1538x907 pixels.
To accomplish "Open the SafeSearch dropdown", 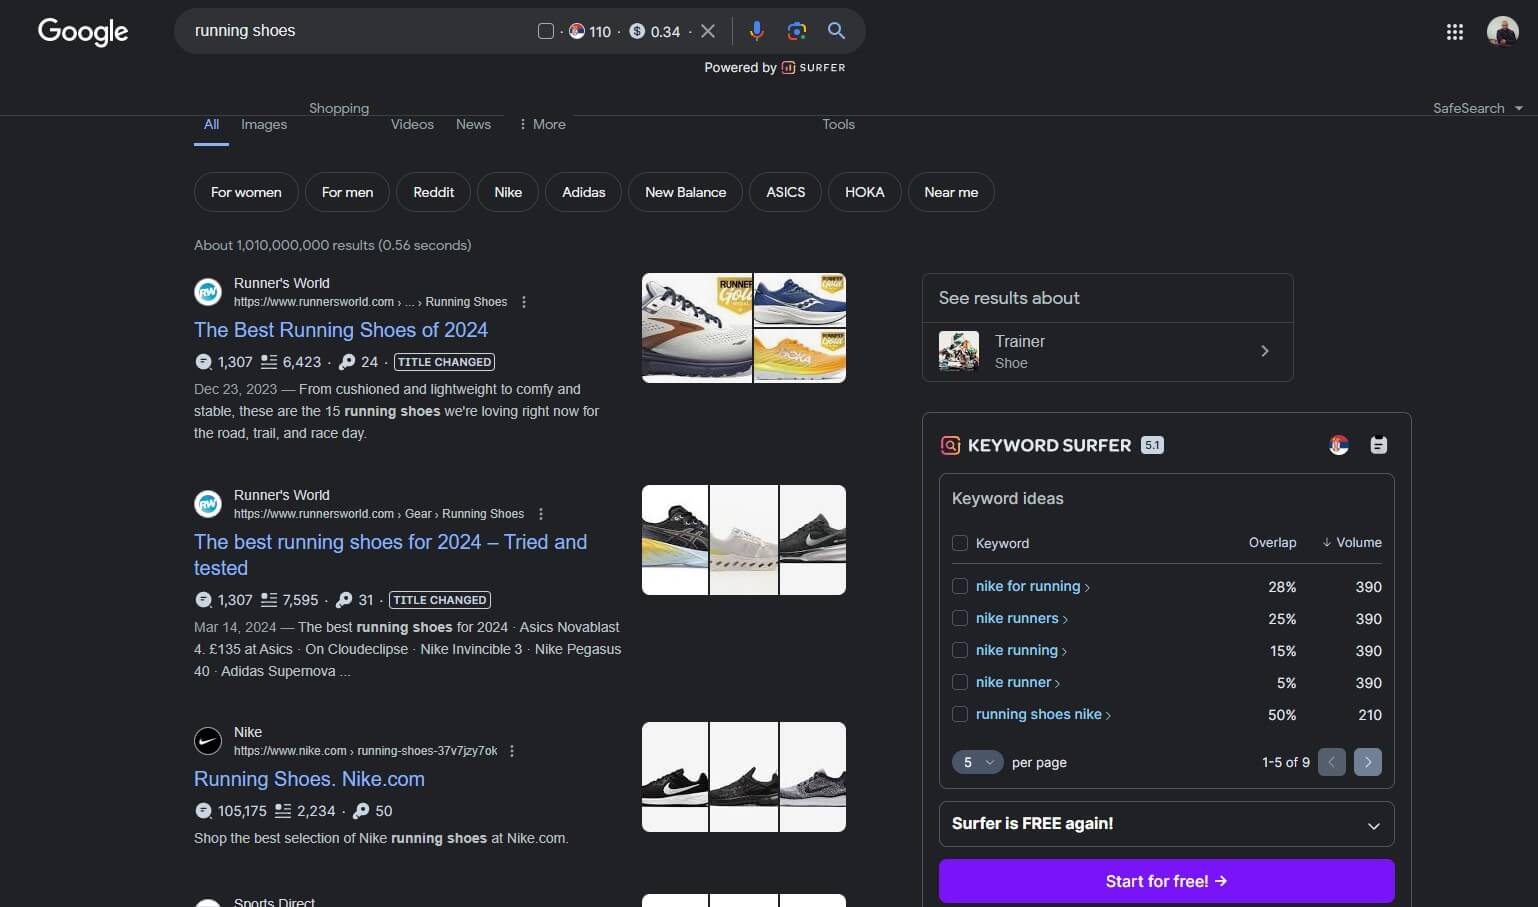I will tap(1478, 108).
